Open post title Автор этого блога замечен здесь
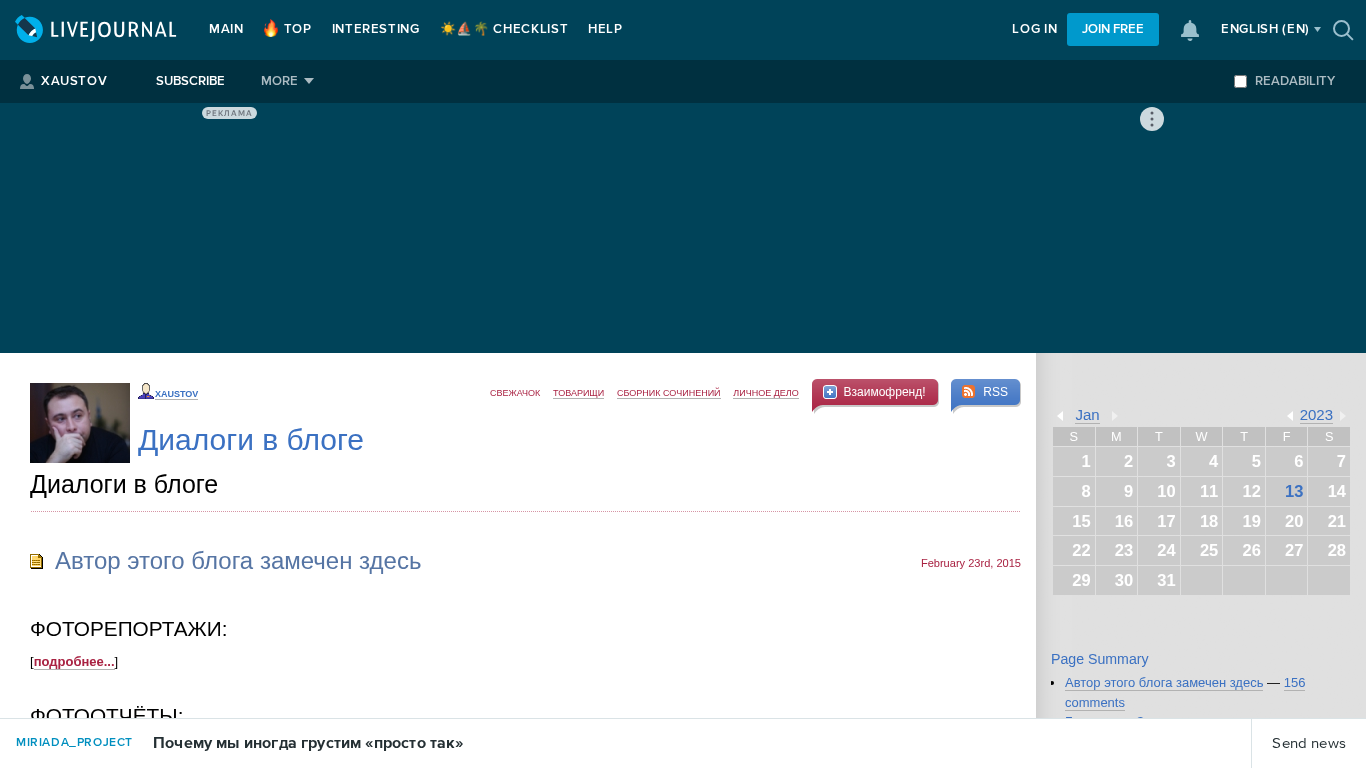This screenshot has width=1366, height=768. [x=238, y=561]
